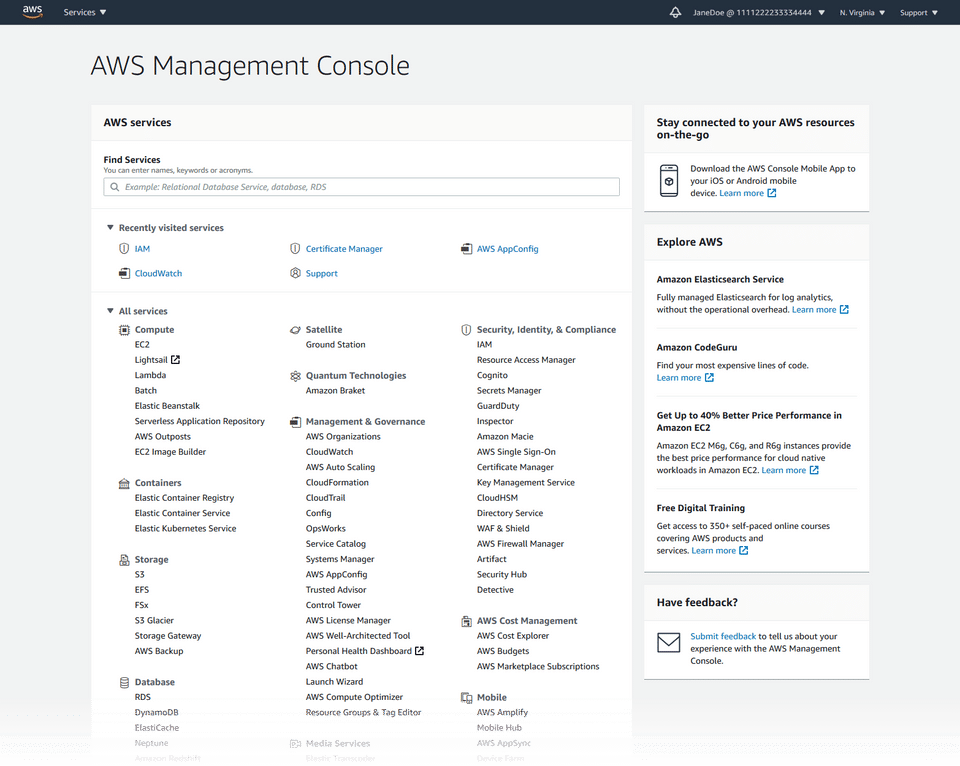
Task: Open Secrets Manager service
Action: [x=509, y=391]
